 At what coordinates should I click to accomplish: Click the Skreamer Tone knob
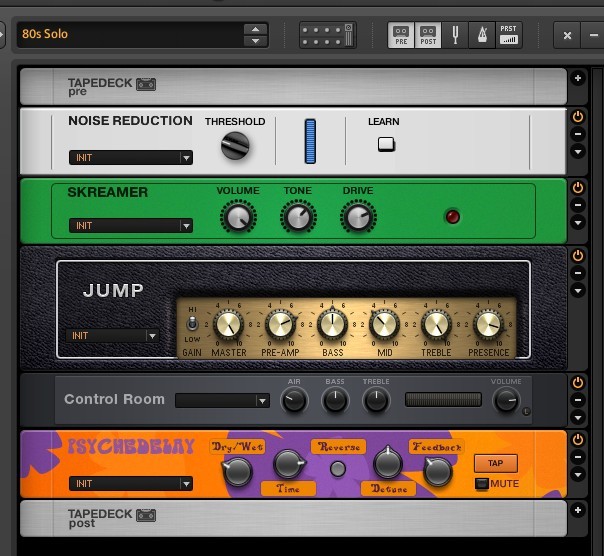coord(298,217)
